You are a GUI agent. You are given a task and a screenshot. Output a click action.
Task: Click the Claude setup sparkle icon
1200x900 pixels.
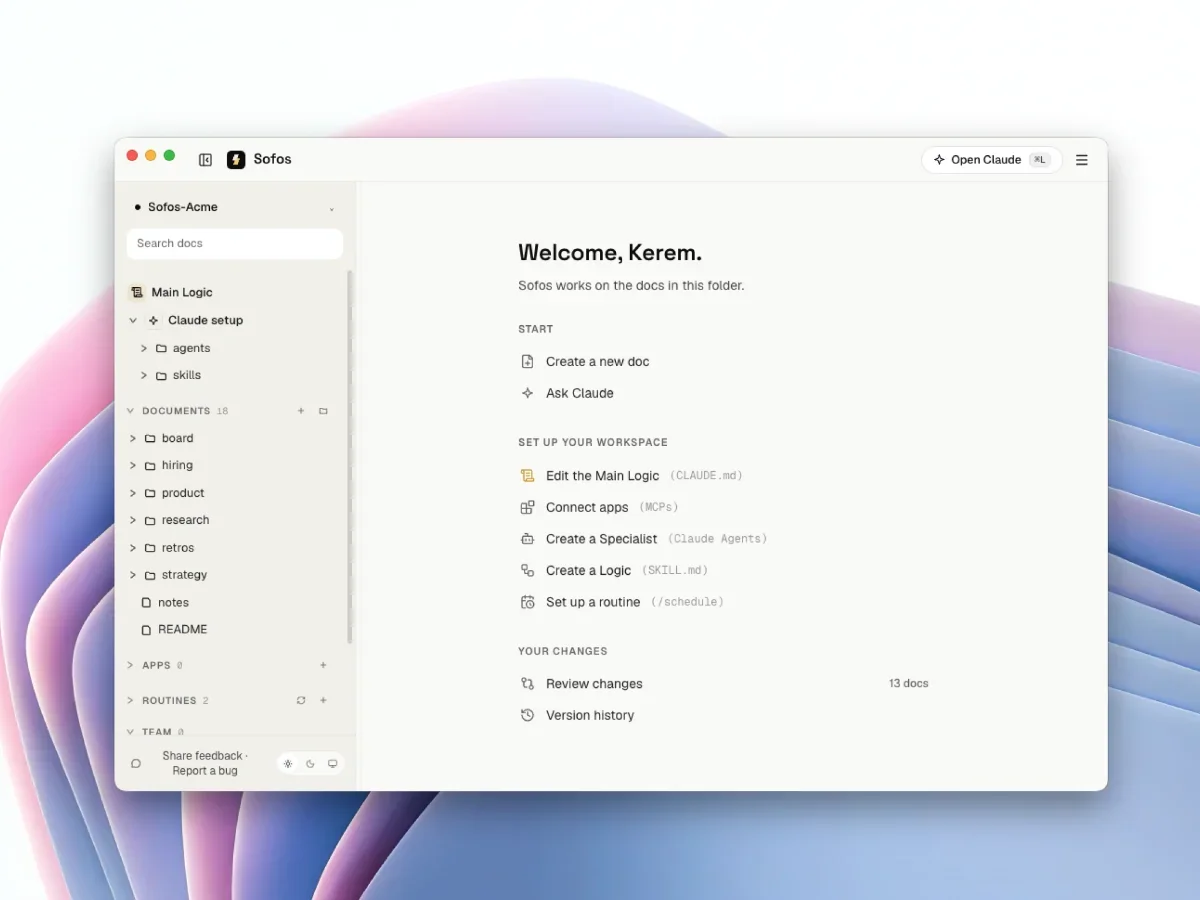tap(153, 320)
